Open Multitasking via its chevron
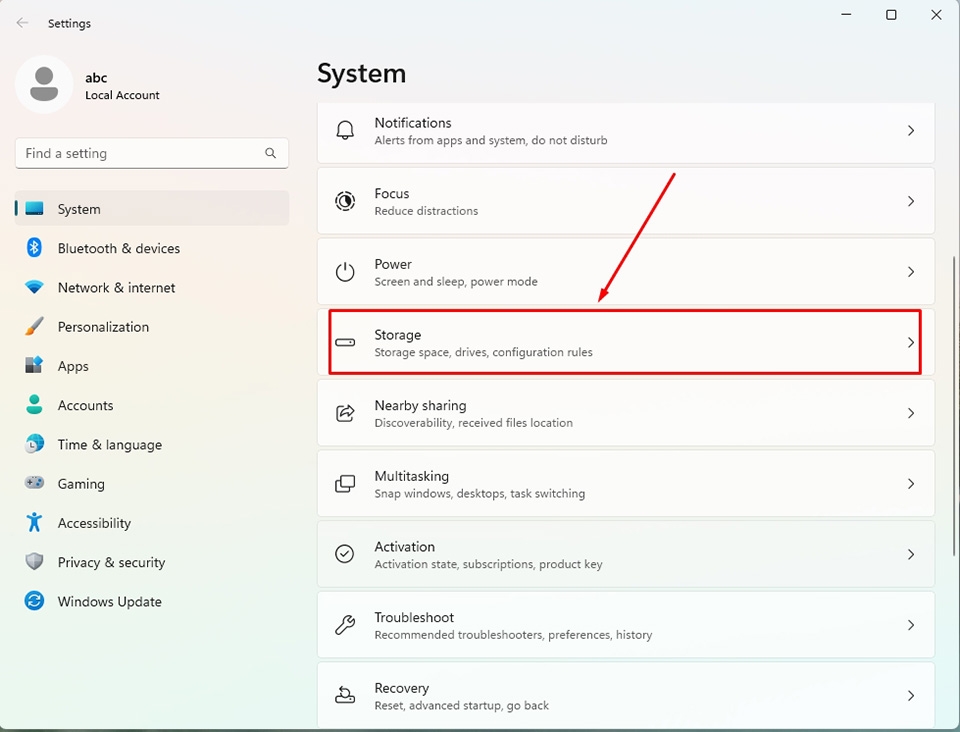Image resolution: width=960 pixels, height=732 pixels. coord(911,484)
